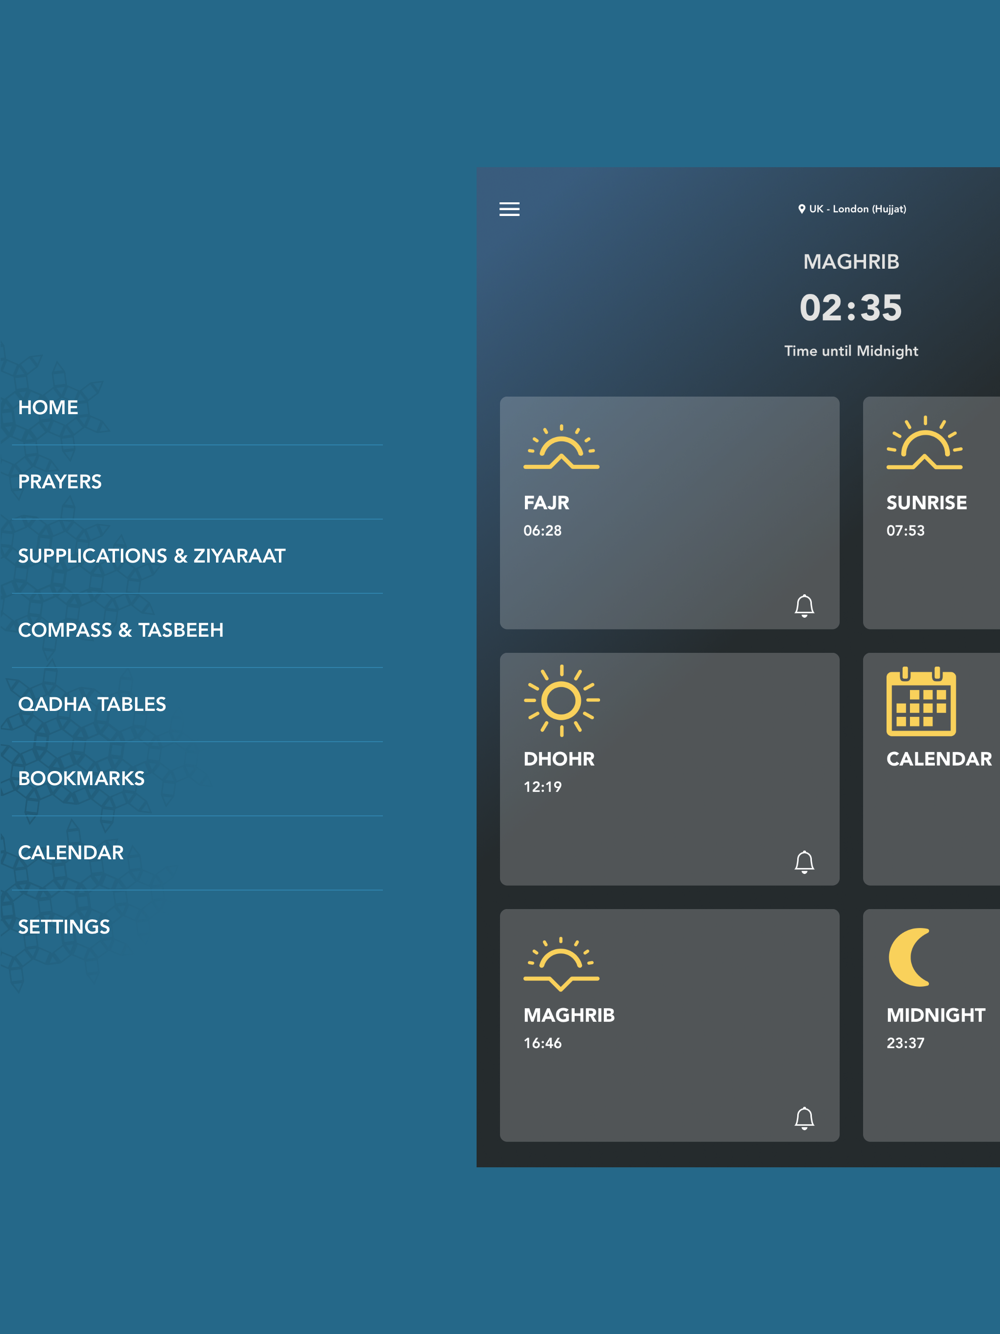Click the Dhohr full sun icon

tap(561, 701)
